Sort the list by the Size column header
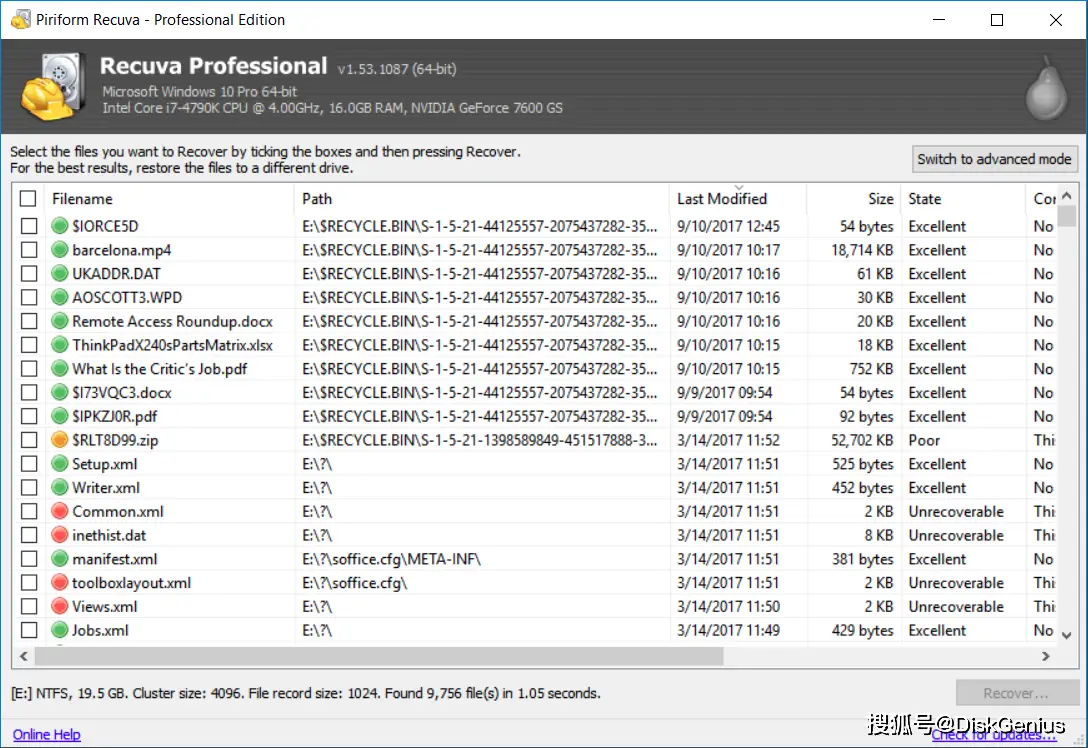 [x=853, y=199]
